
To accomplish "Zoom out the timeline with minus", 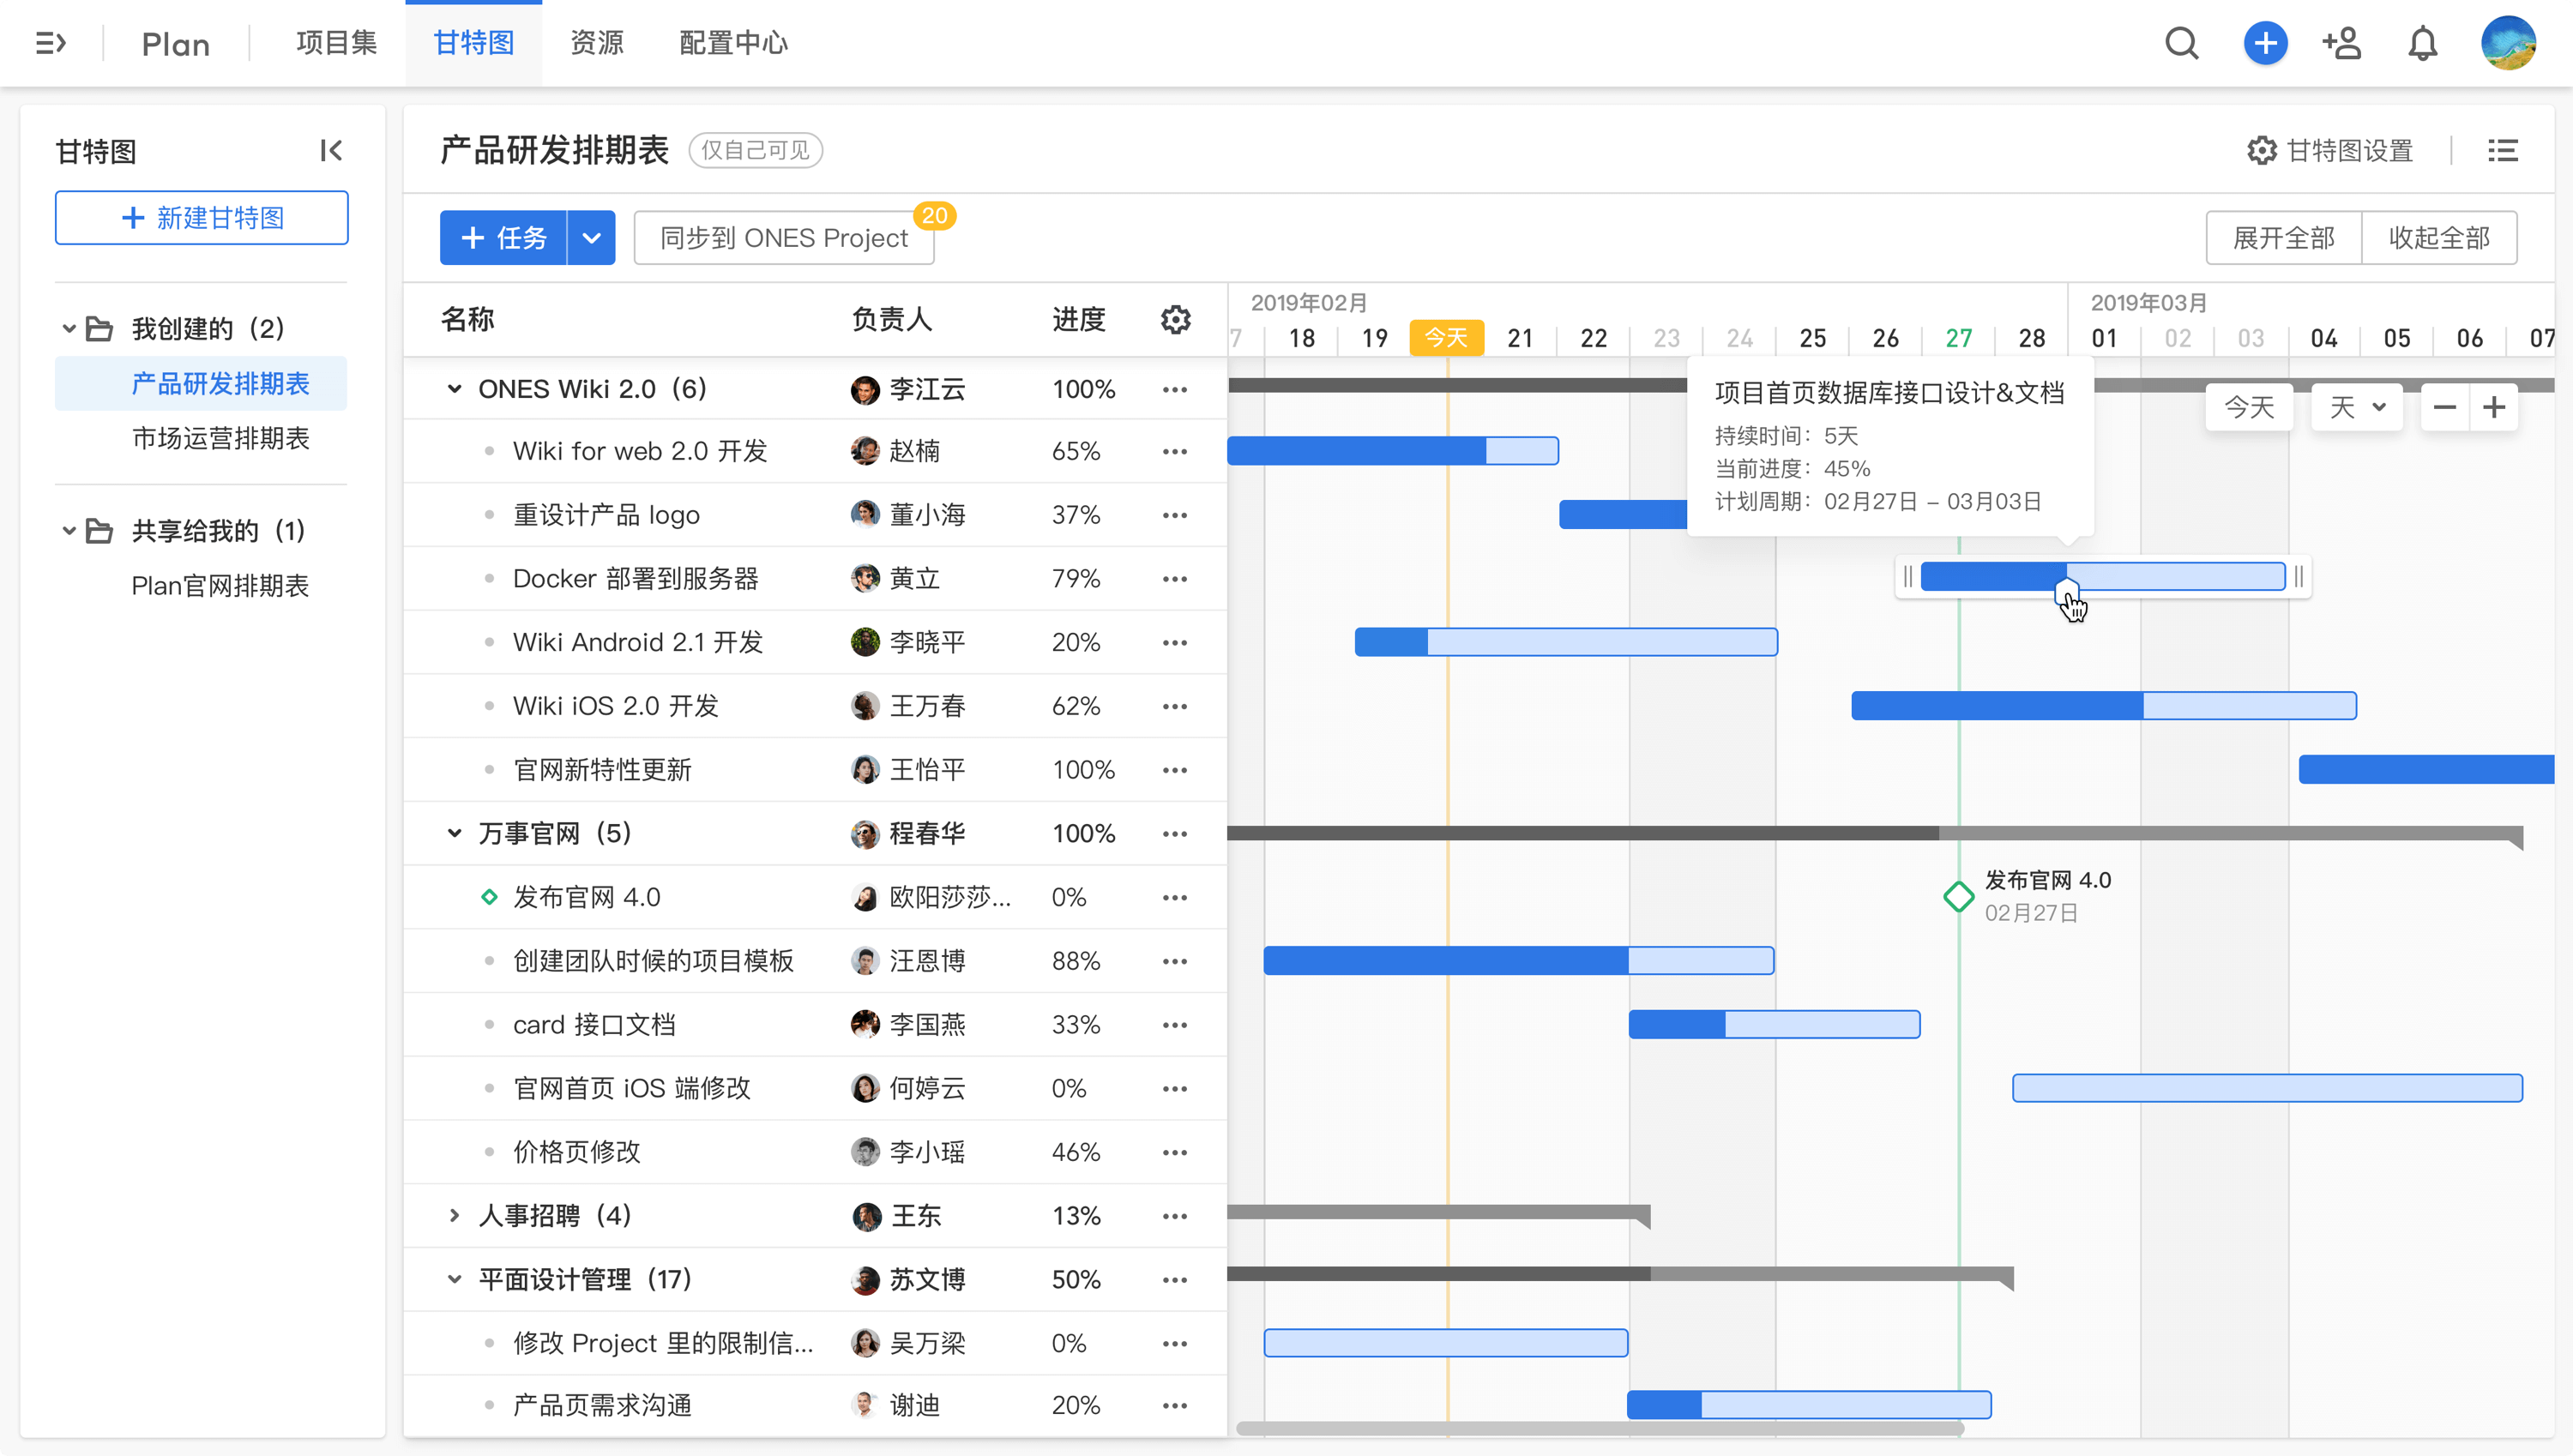I will 2445,407.
